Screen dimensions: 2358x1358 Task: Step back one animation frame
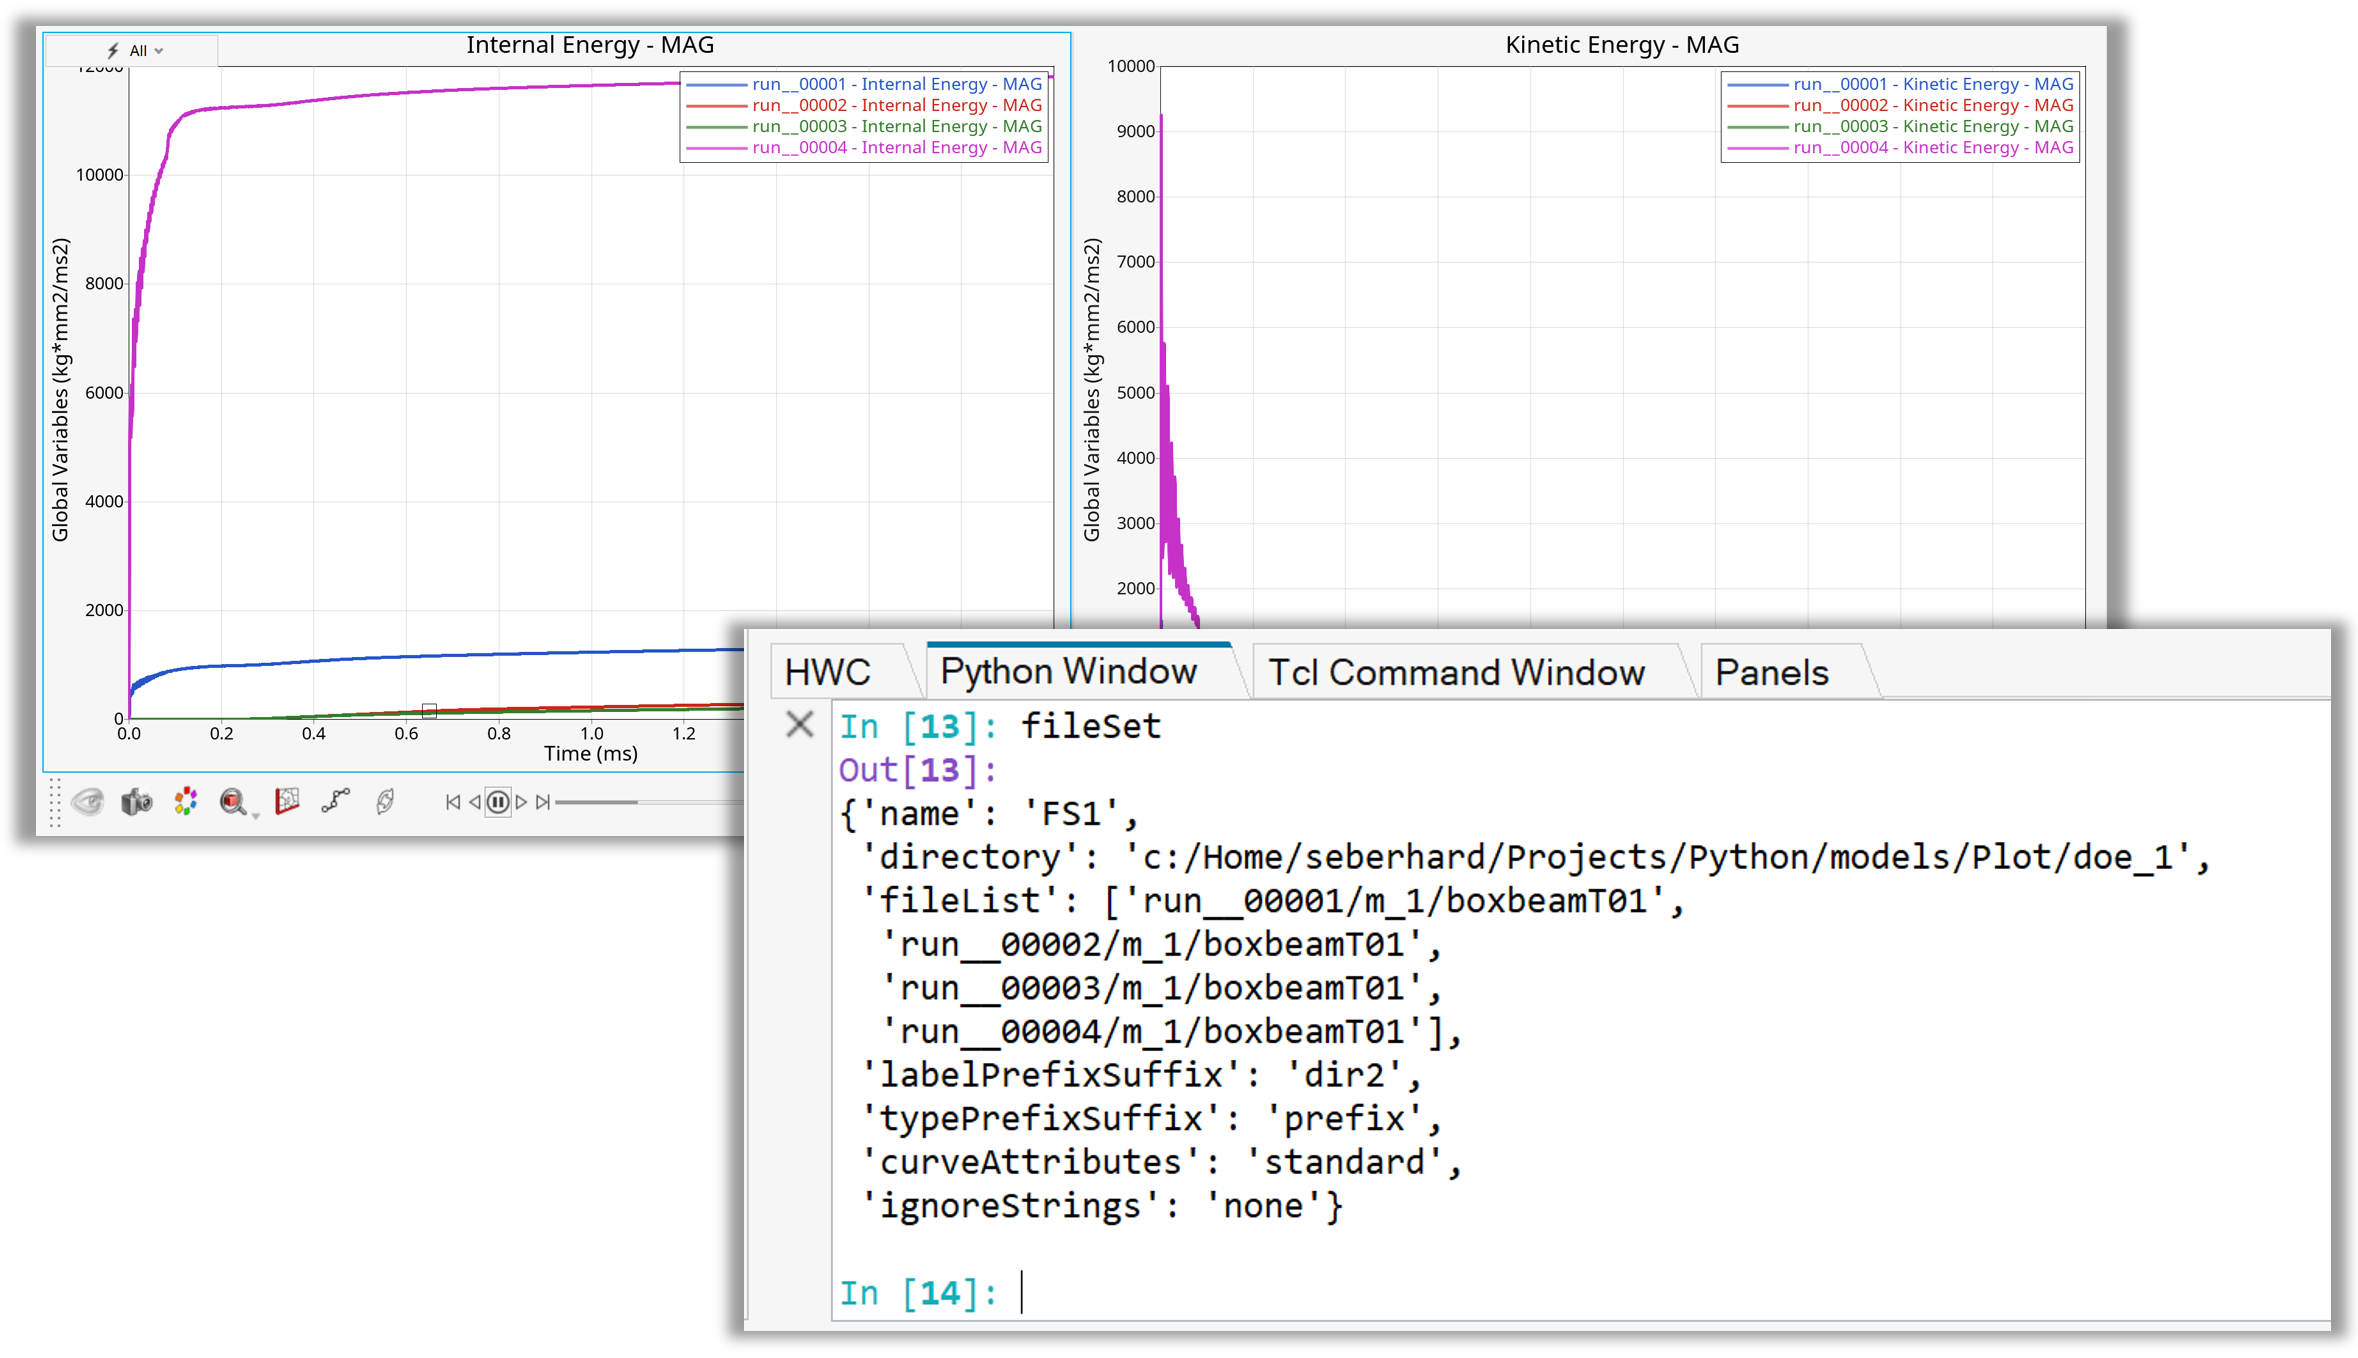(x=475, y=802)
